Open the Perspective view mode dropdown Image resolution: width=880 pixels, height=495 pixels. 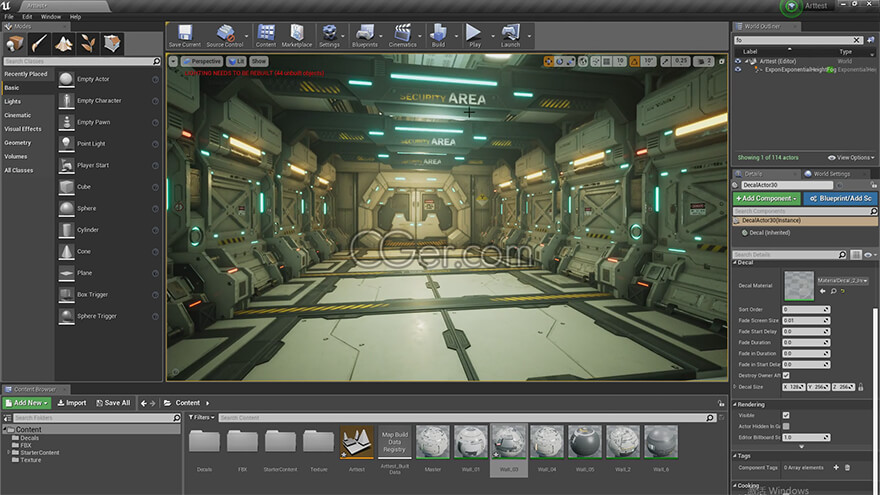[x=202, y=61]
